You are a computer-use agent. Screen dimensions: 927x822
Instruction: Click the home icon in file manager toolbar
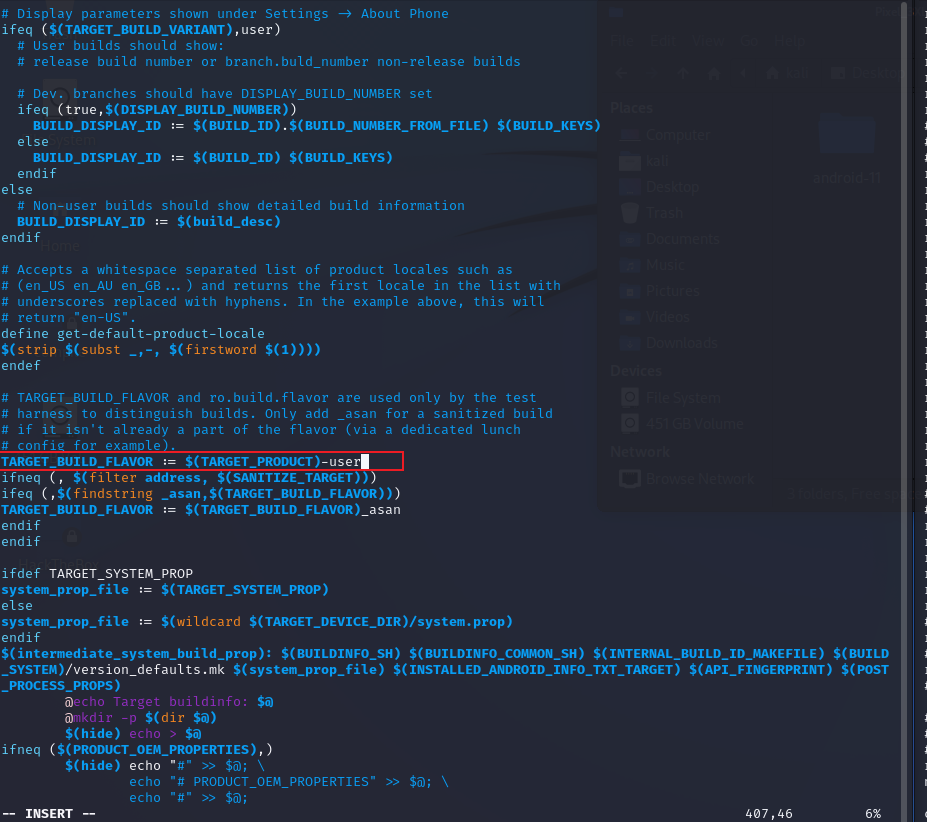[713, 73]
